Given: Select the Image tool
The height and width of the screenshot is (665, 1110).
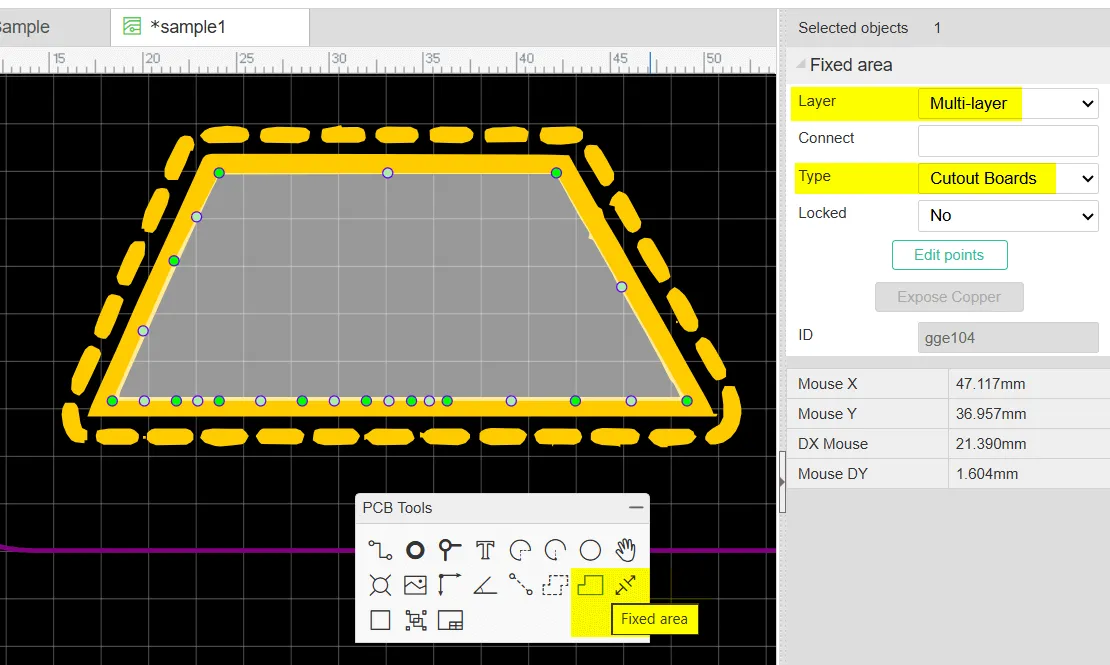Looking at the screenshot, I should (415, 585).
